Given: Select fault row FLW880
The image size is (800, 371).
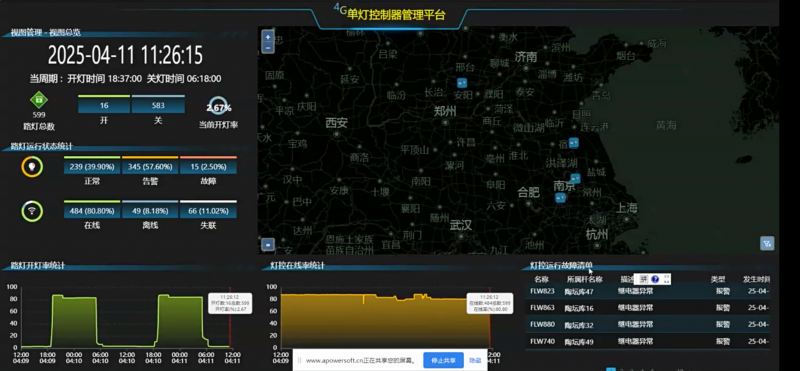Looking at the screenshot, I should click(647, 324).
